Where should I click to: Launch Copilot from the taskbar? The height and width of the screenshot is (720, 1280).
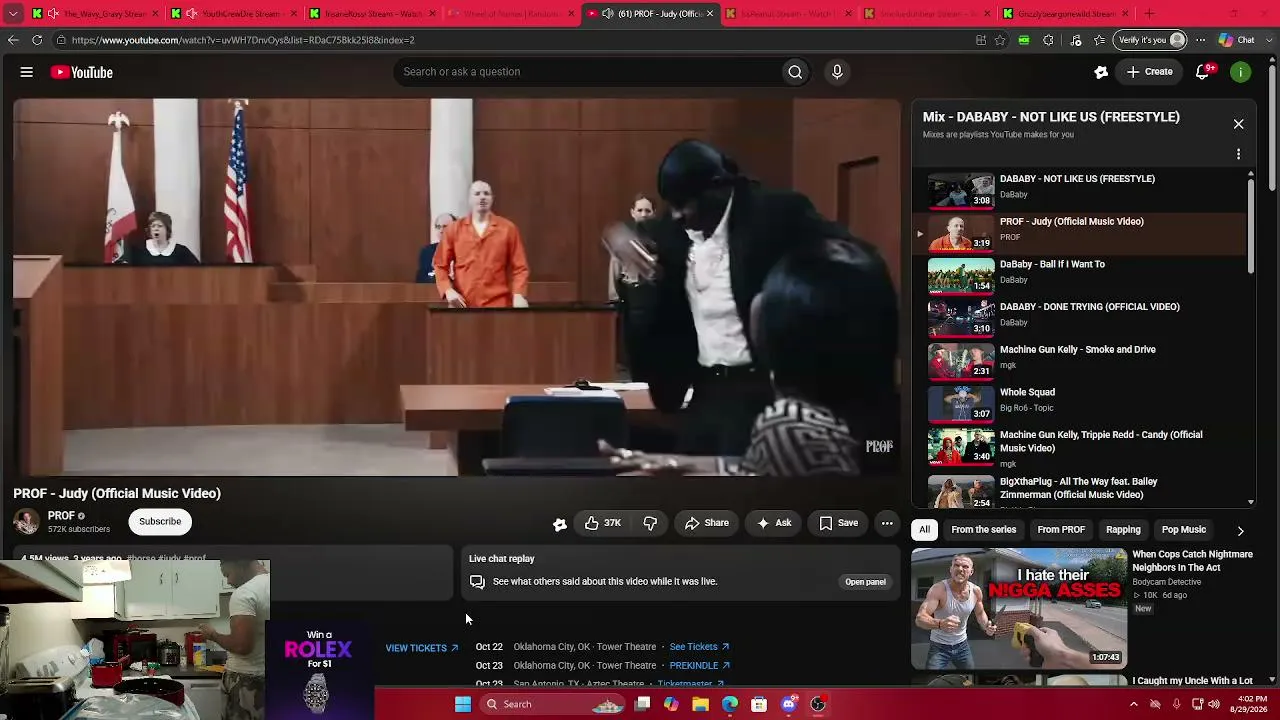click(x=671, y=704)
